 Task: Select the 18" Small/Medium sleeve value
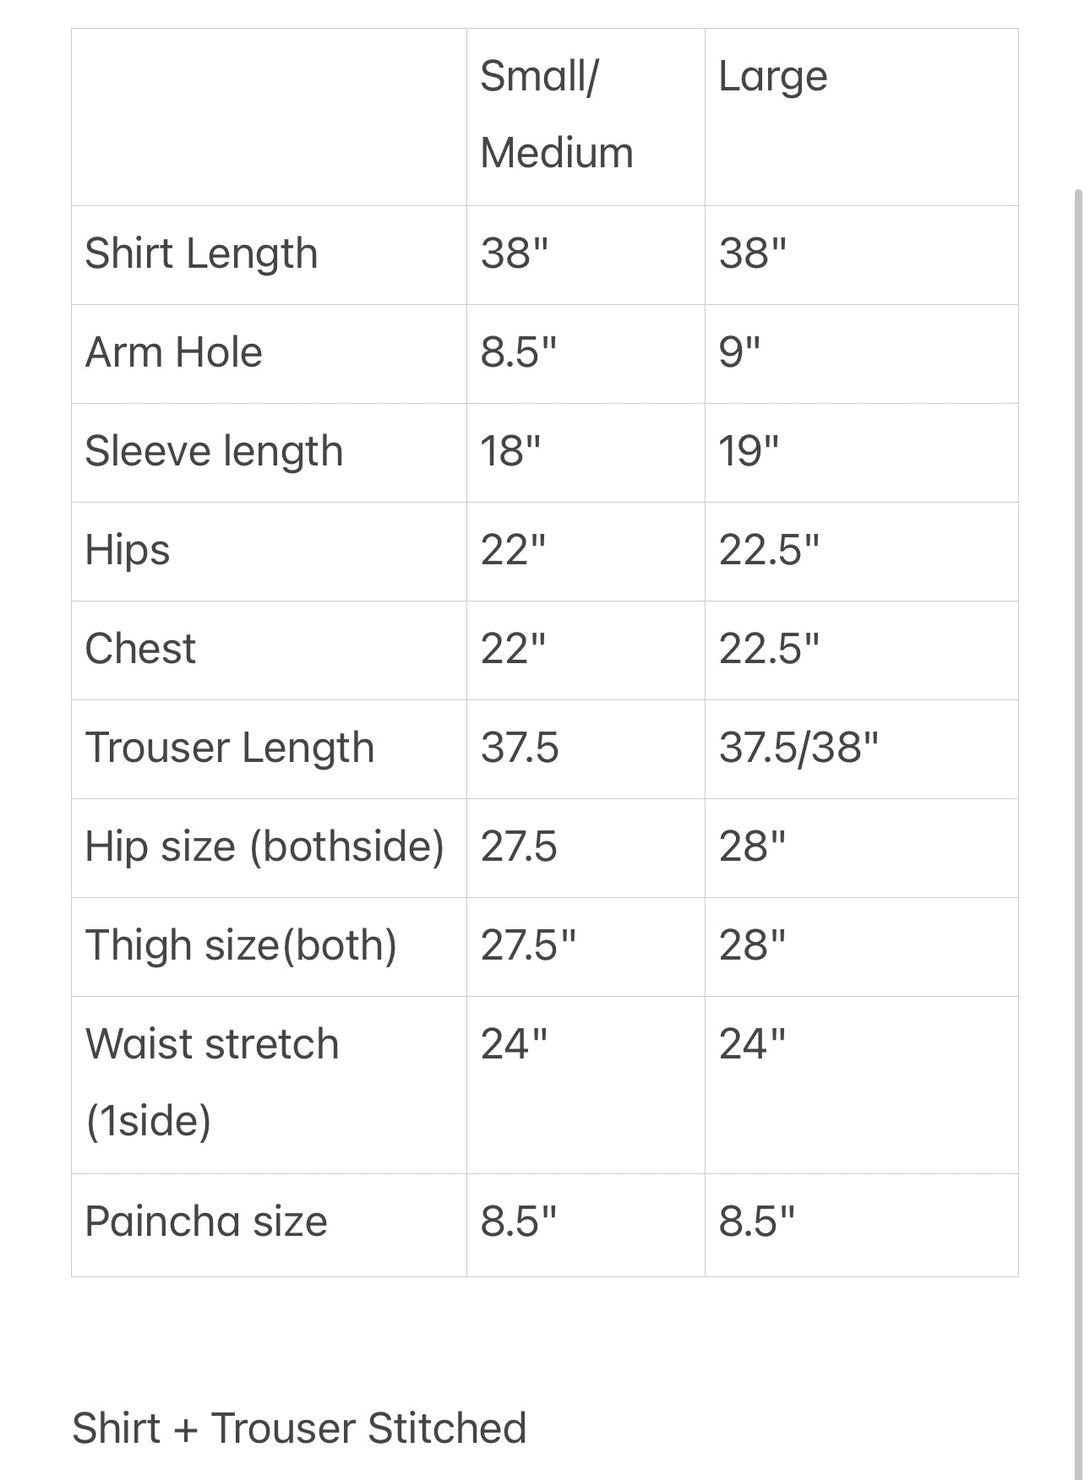click(x=510, y=452)
